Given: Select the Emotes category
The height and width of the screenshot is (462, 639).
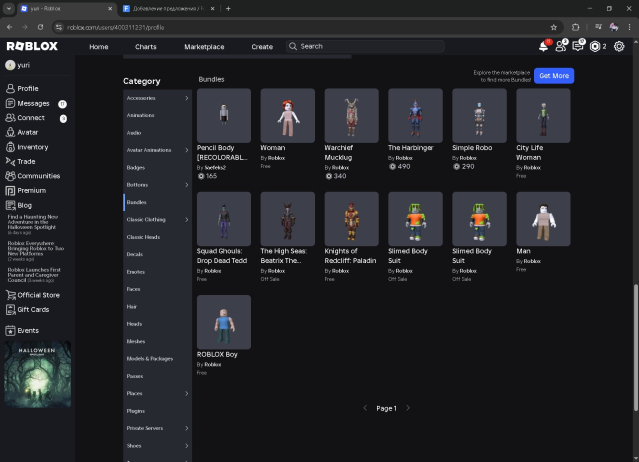Looking at the screenshot, I should point(136,271).
